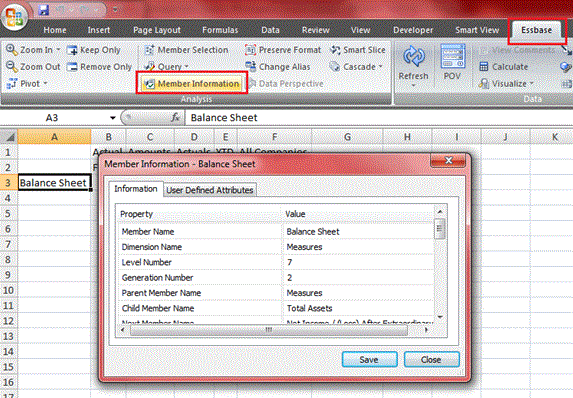Open Member Selection tool

[186, 50]
